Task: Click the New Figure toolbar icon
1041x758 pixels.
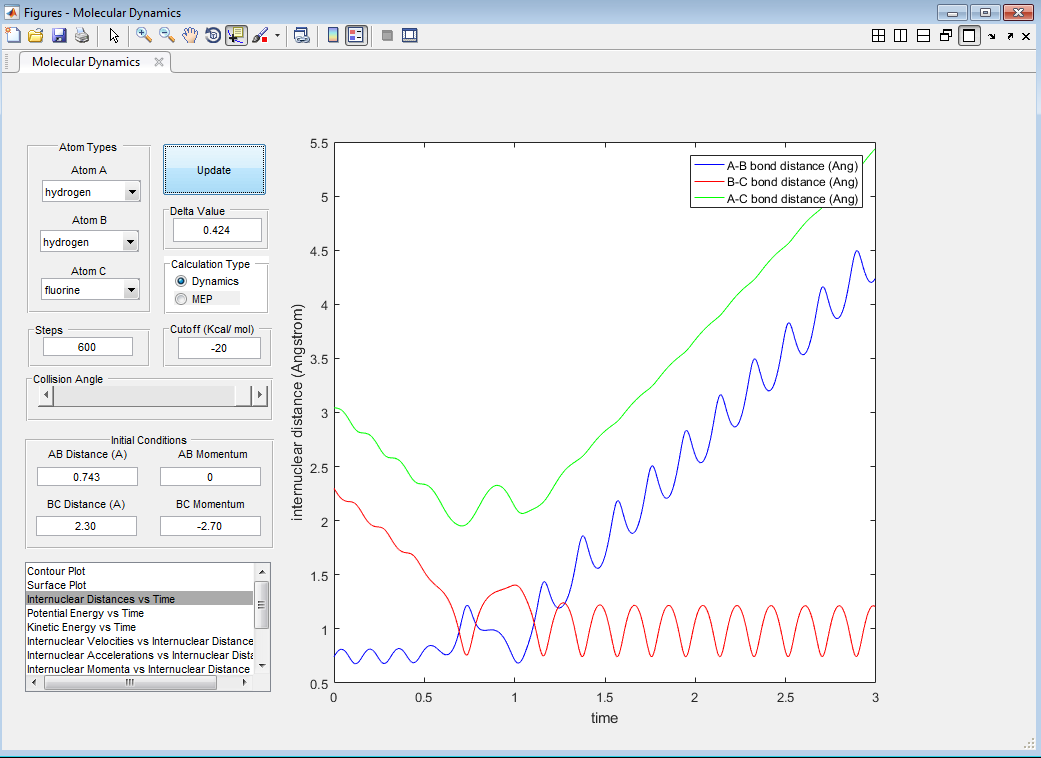Action: point(13,36)
